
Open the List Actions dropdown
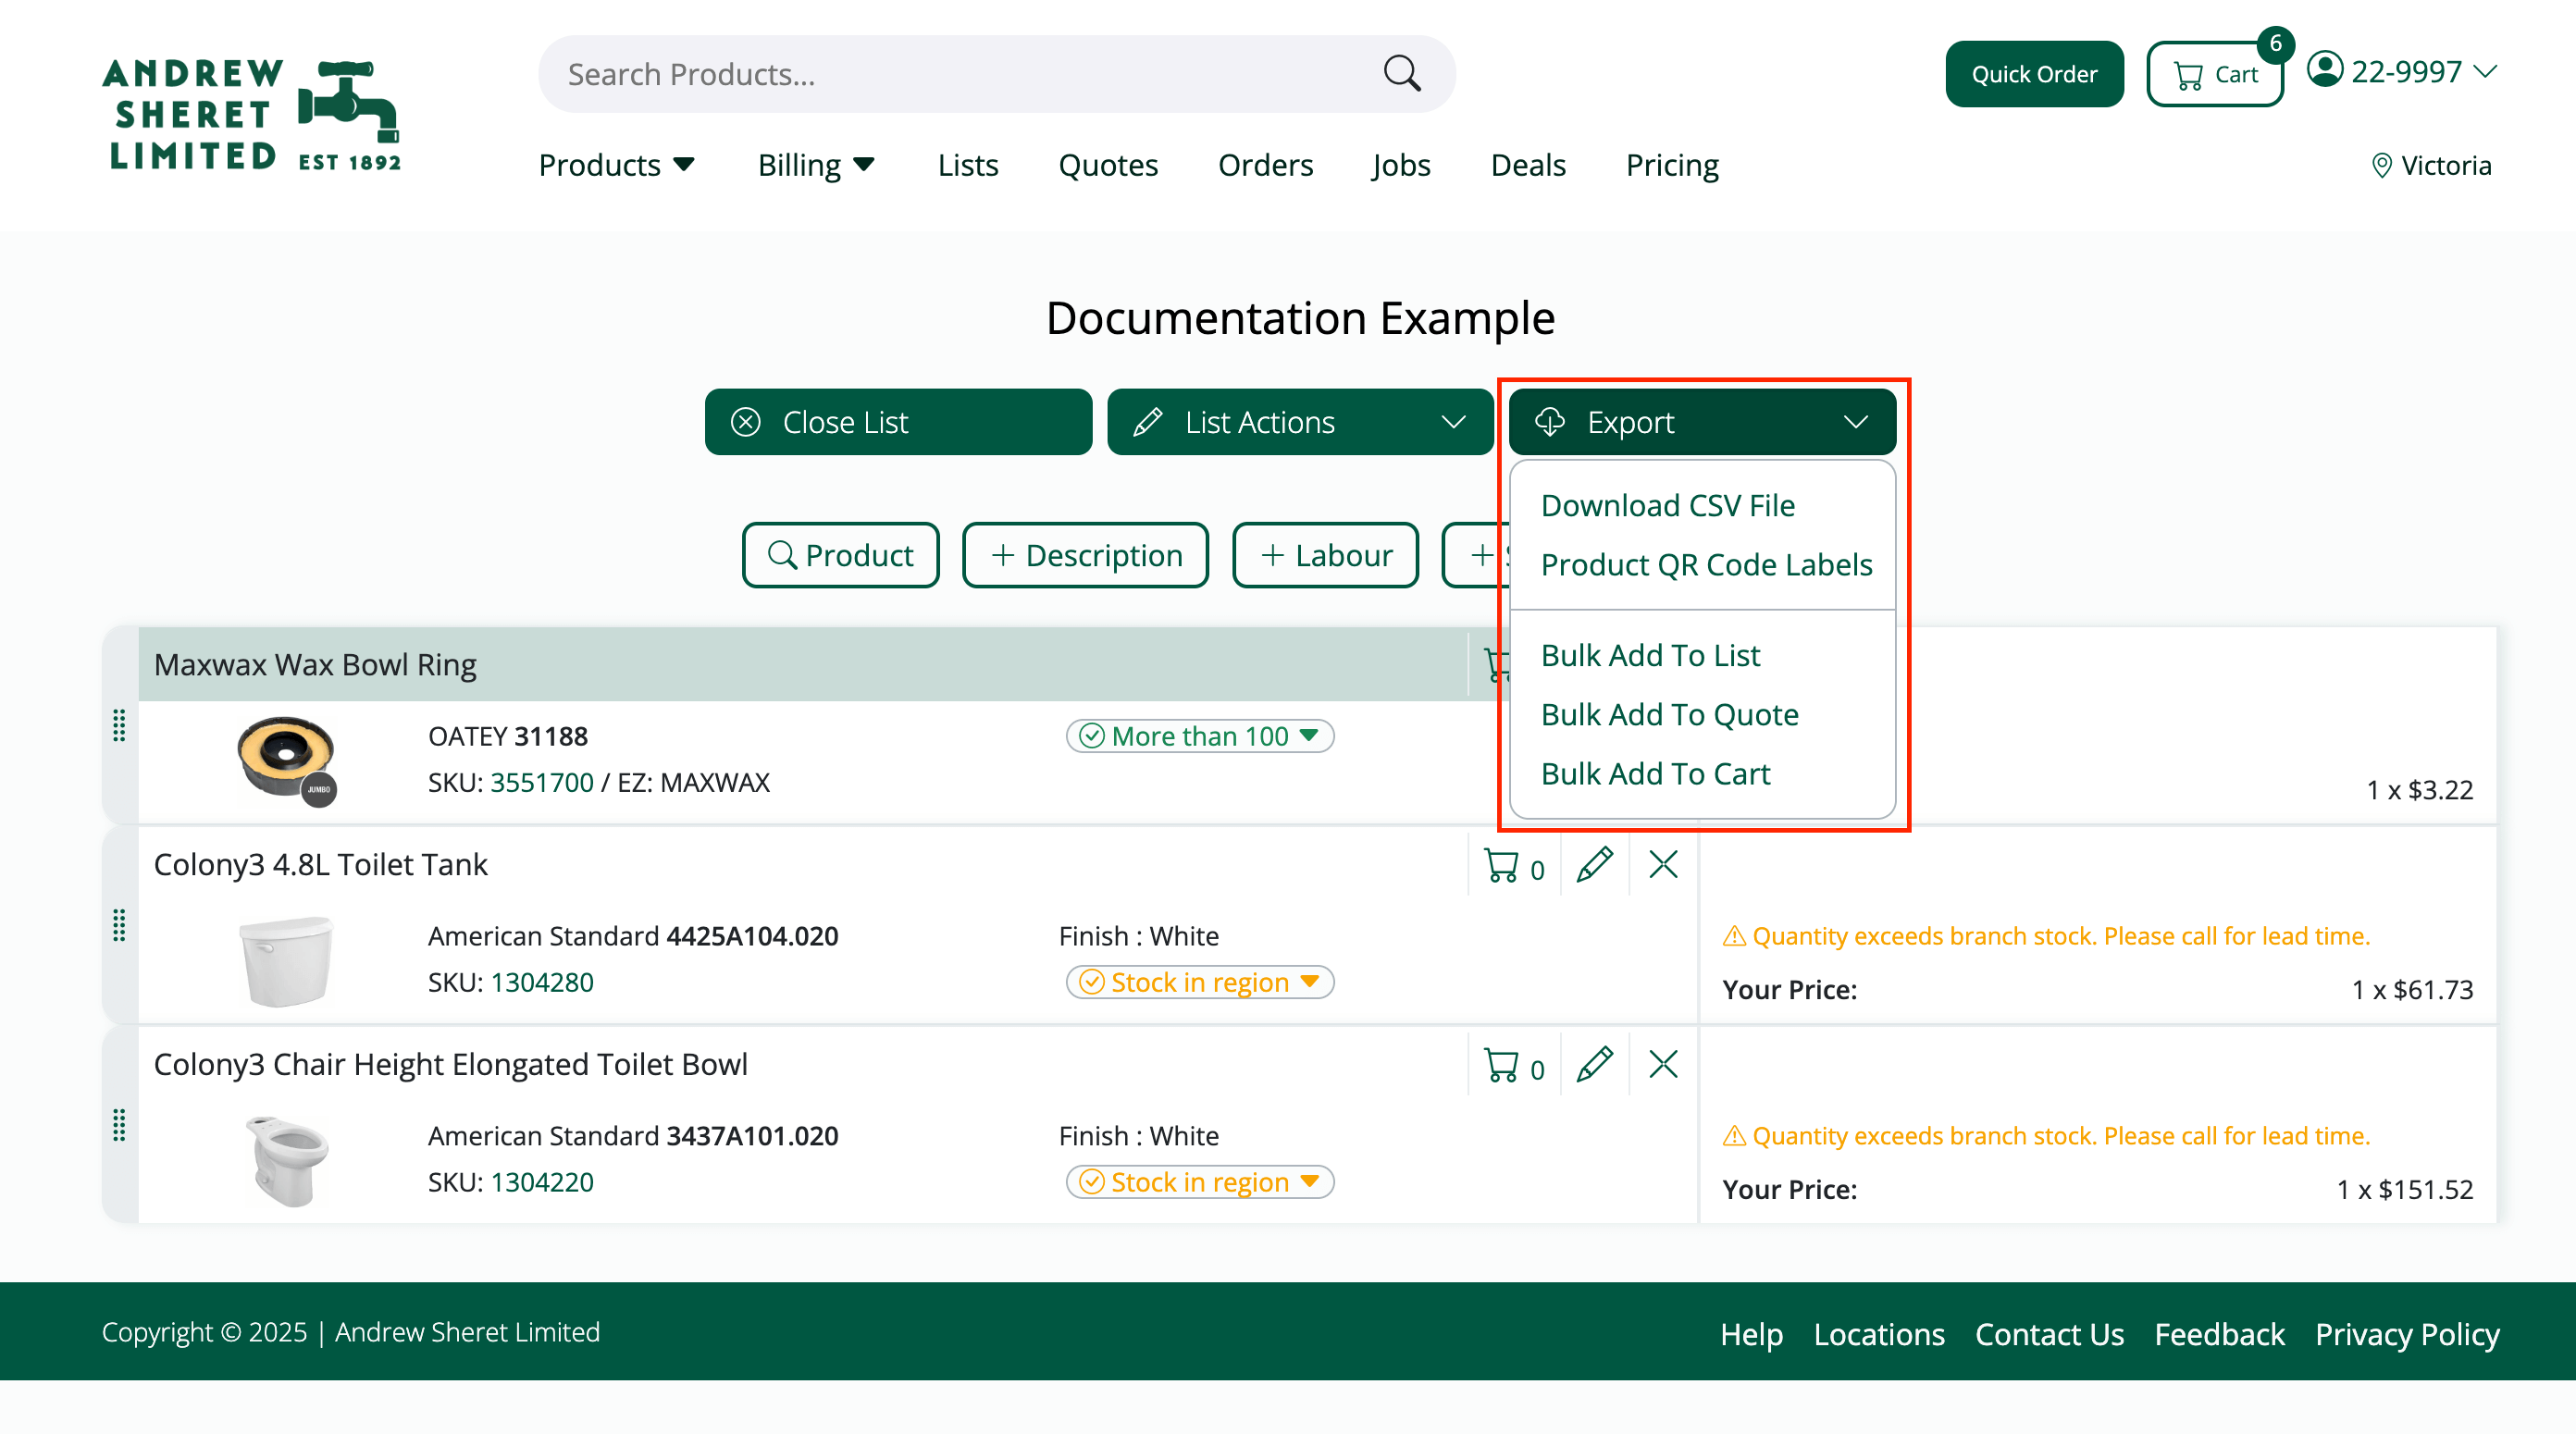click(x=1300, y=422)
